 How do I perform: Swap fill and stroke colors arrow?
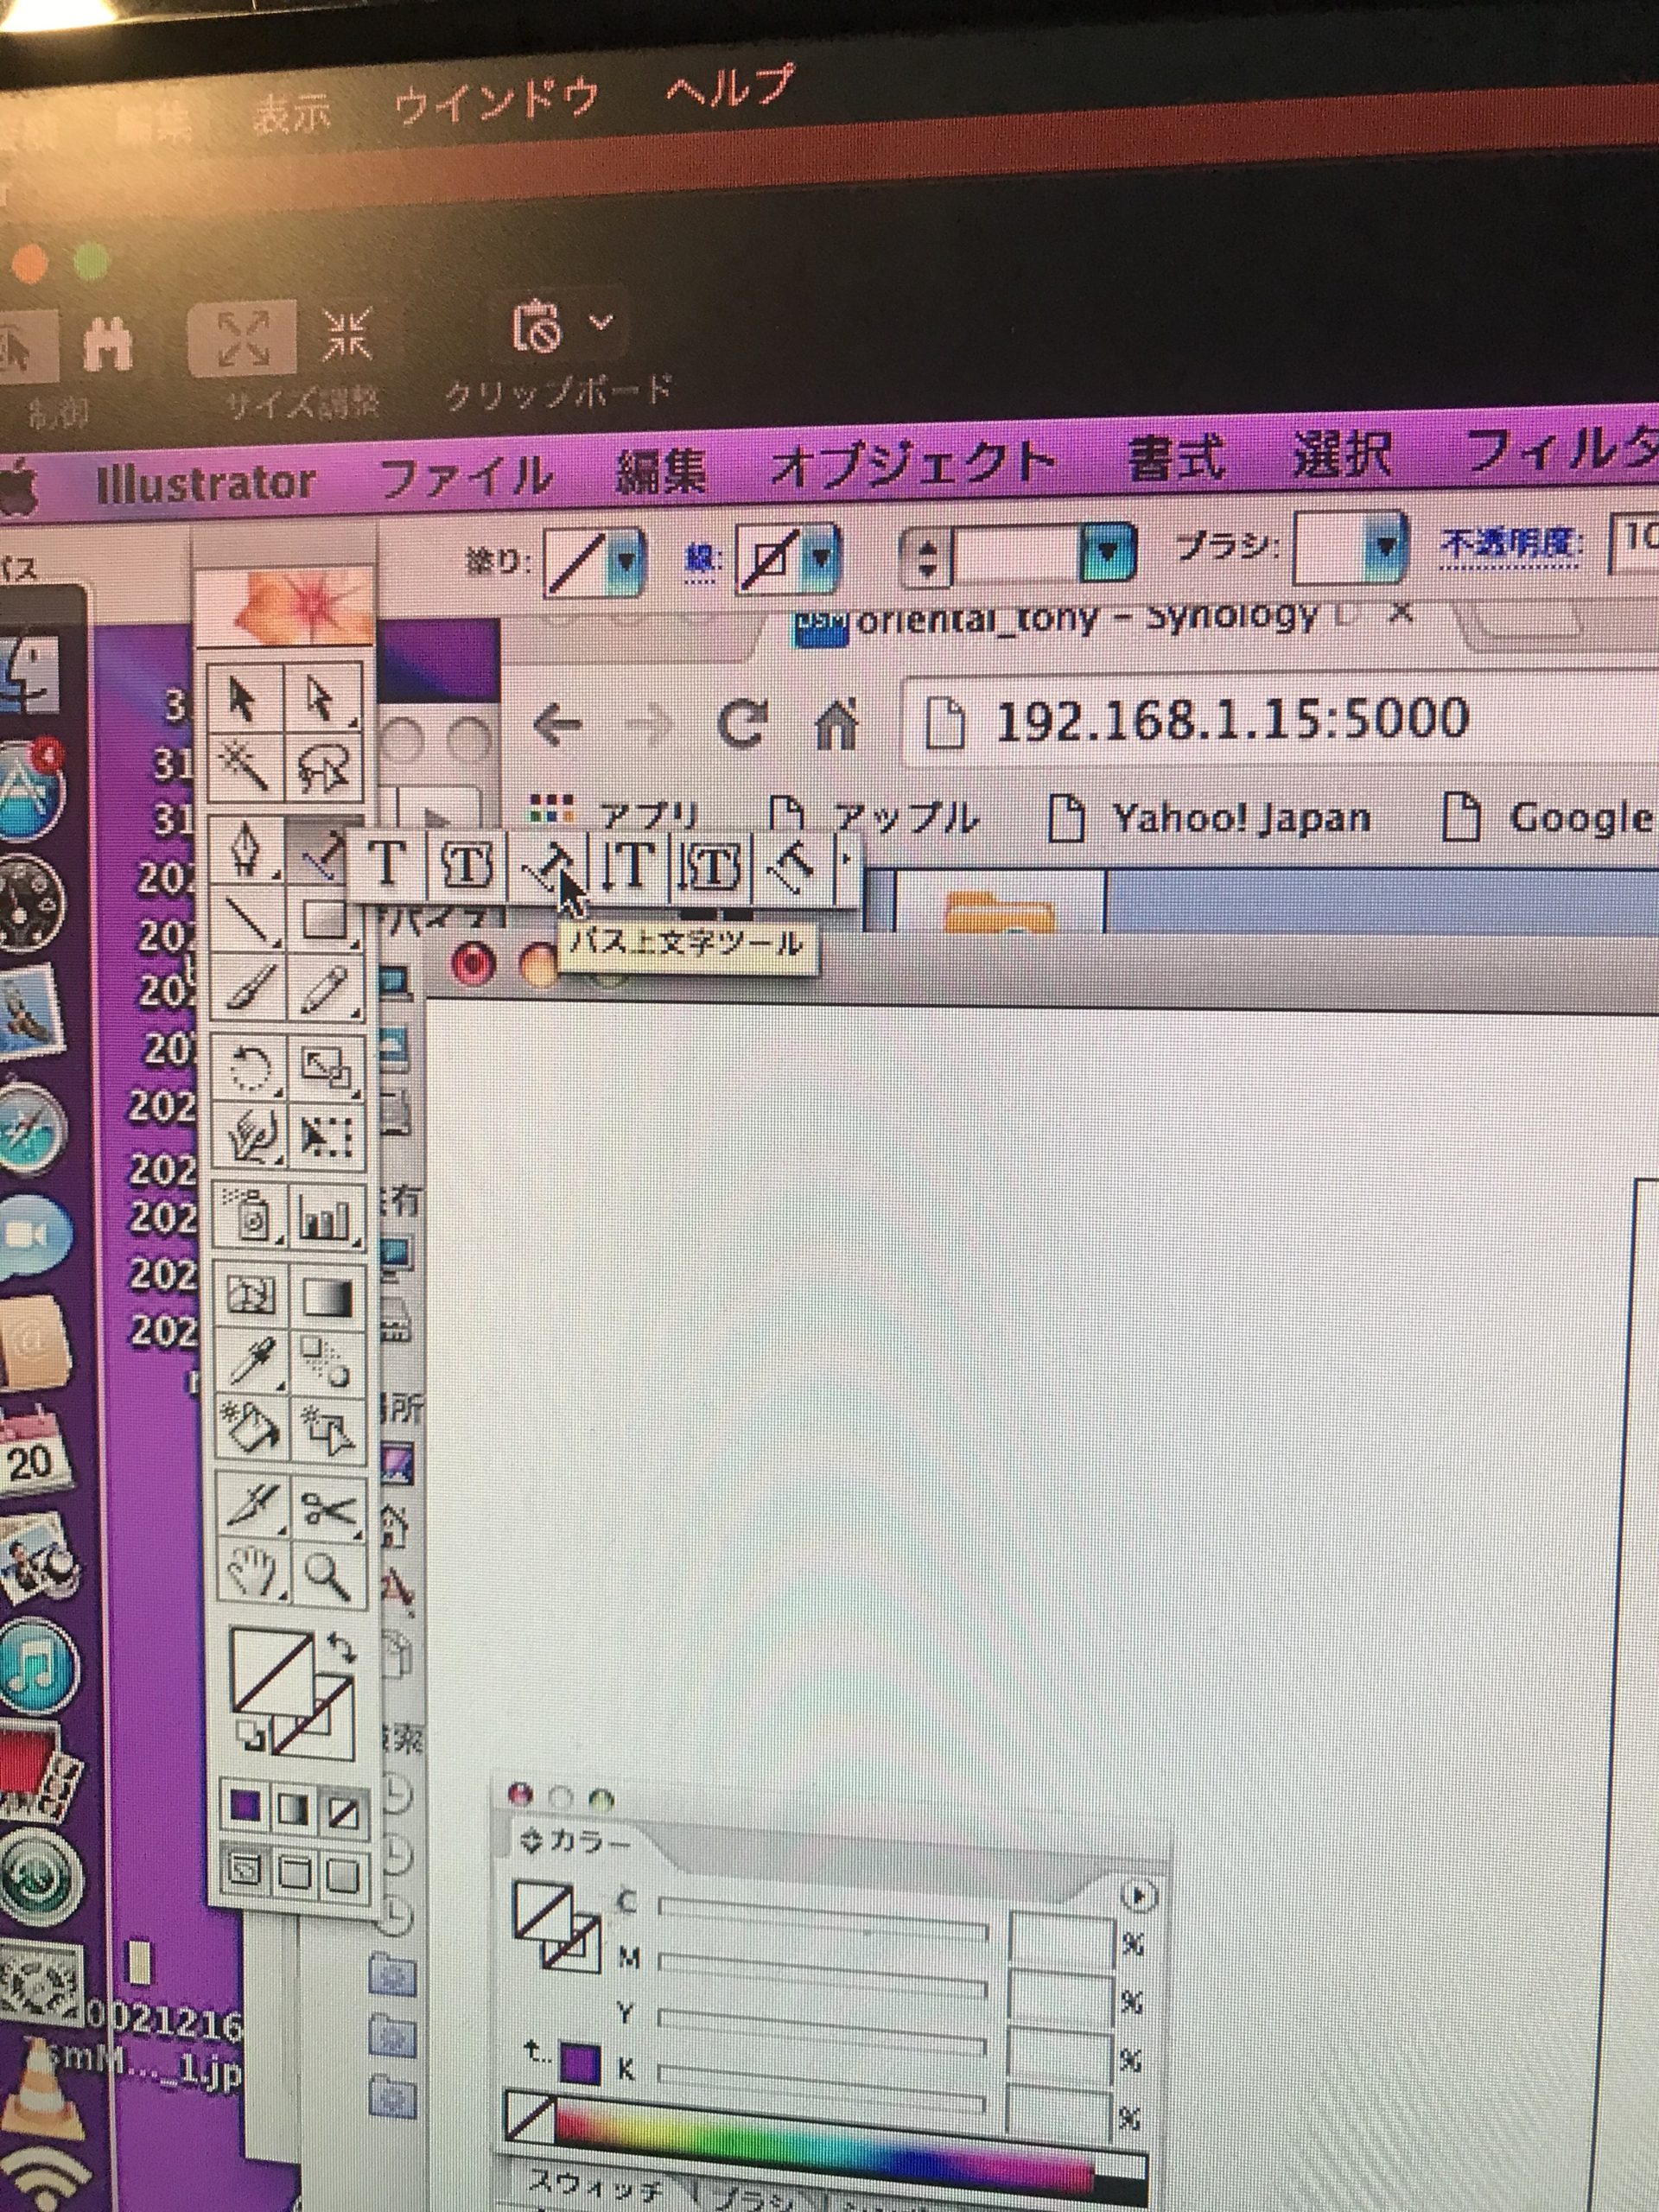point(342,1647)
